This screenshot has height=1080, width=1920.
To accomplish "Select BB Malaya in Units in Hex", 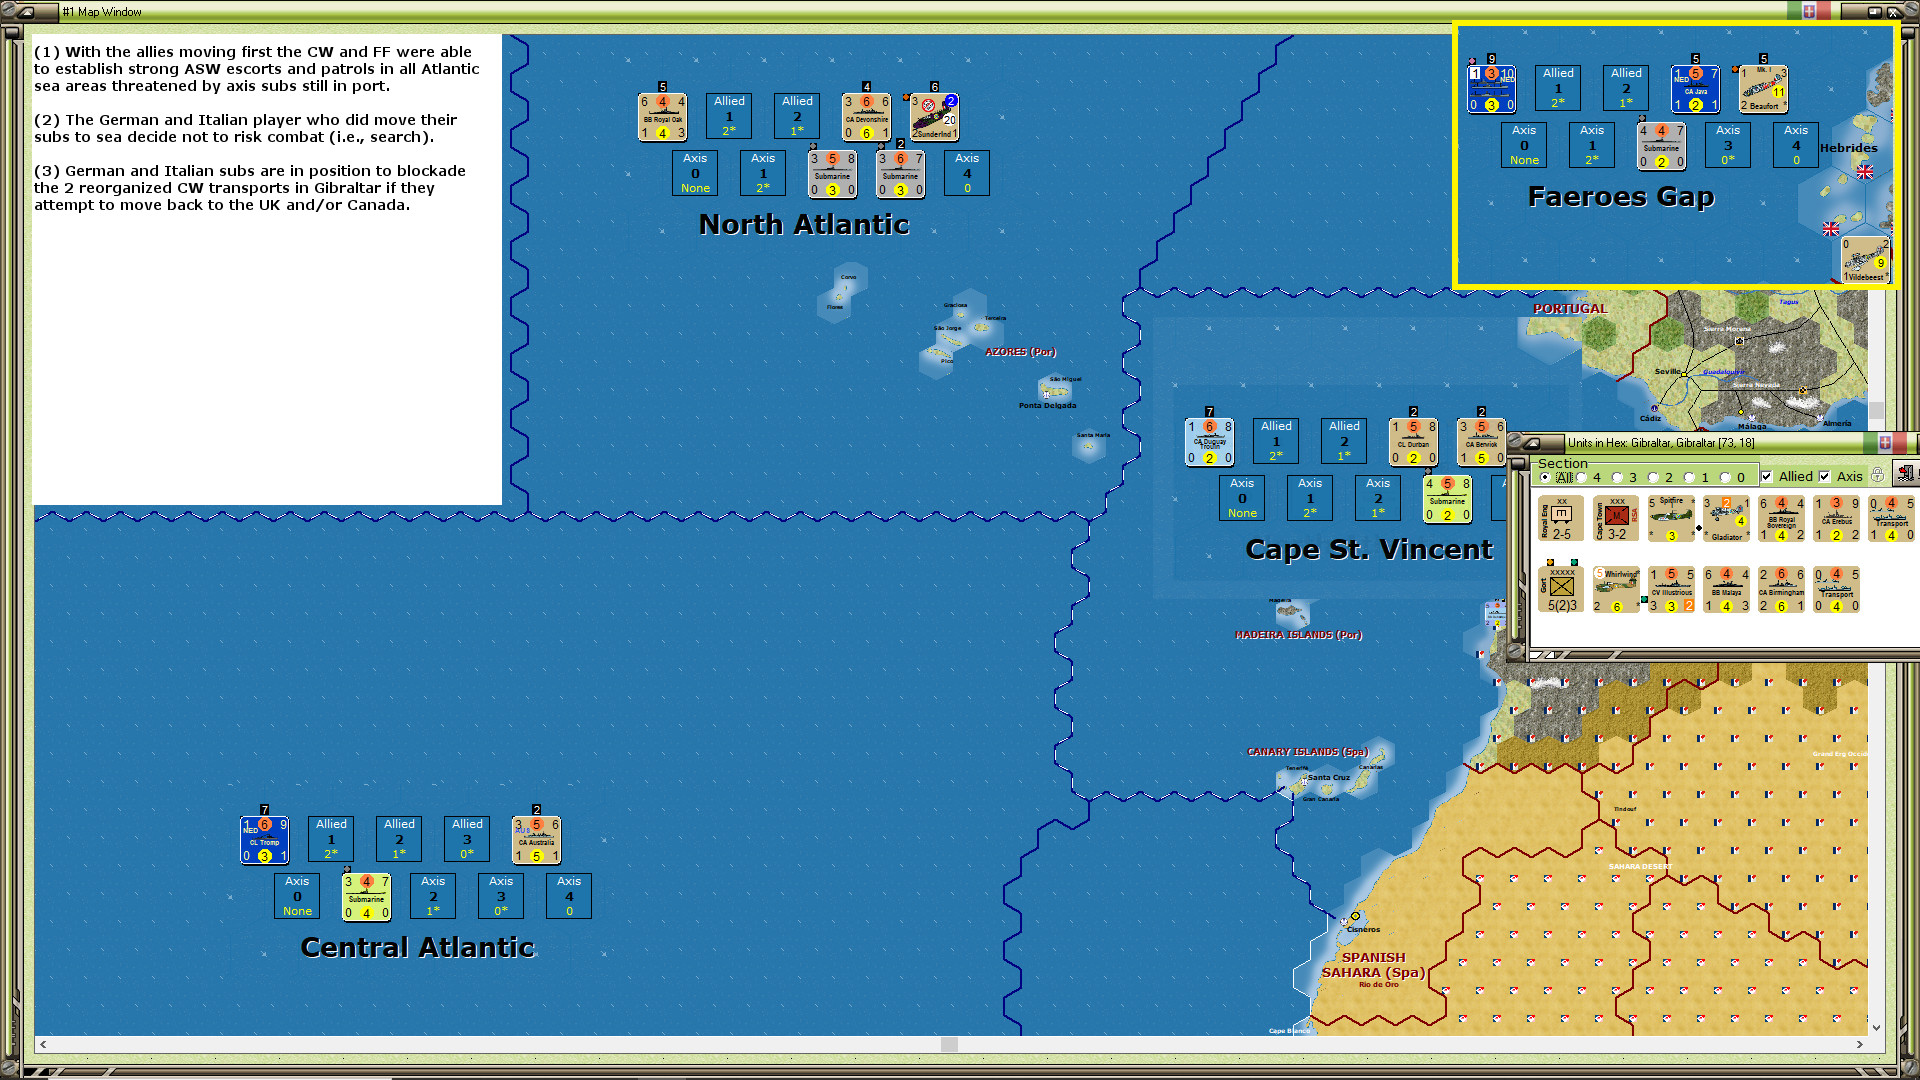I will coord(1726,589).
